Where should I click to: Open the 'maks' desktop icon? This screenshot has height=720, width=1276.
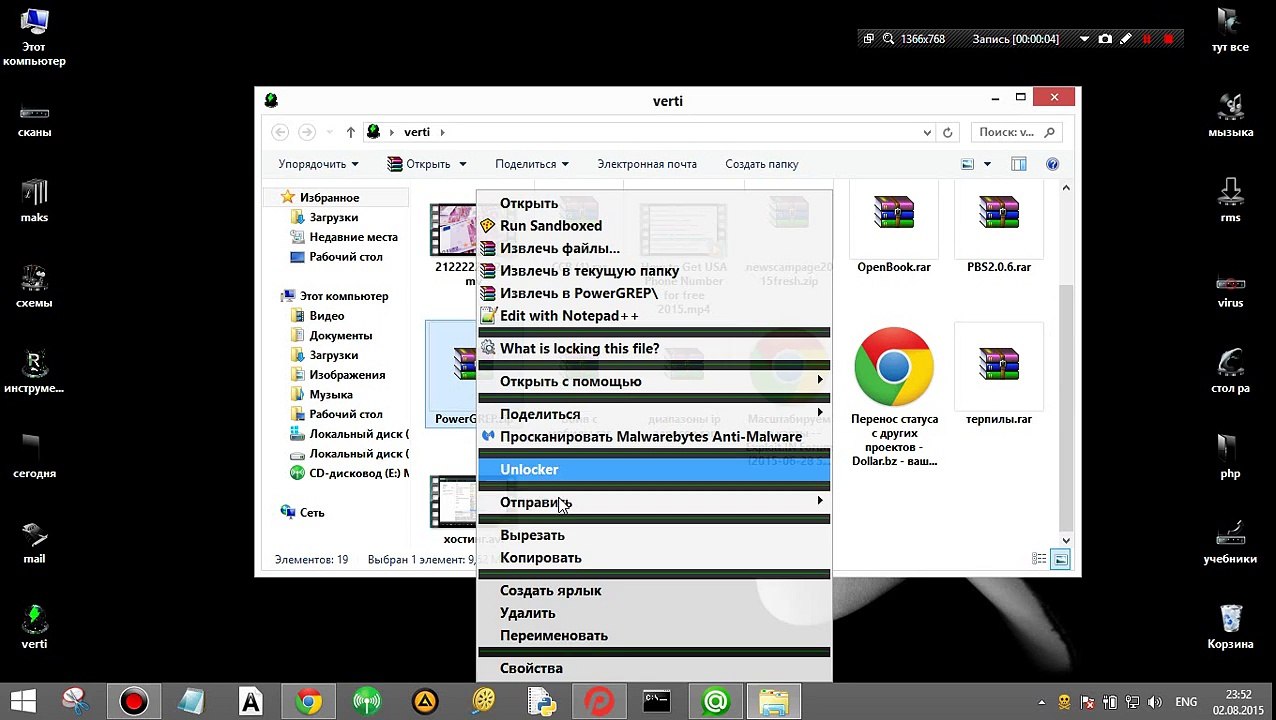click(x=34, y=201)
